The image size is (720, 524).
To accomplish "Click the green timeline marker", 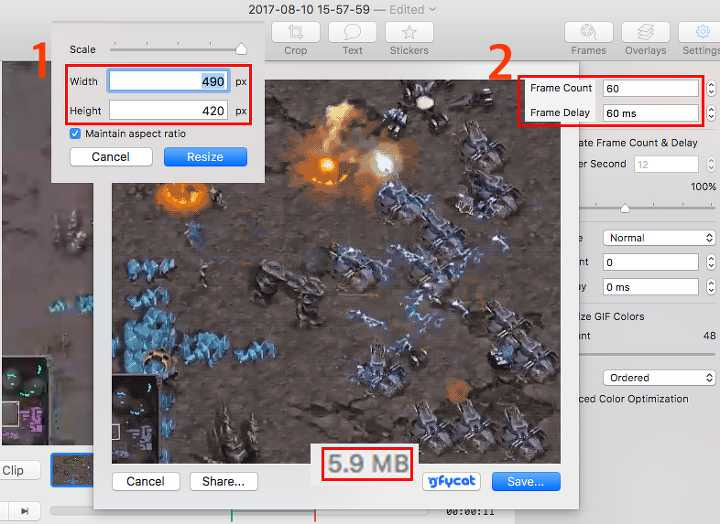I will point(232,516).
